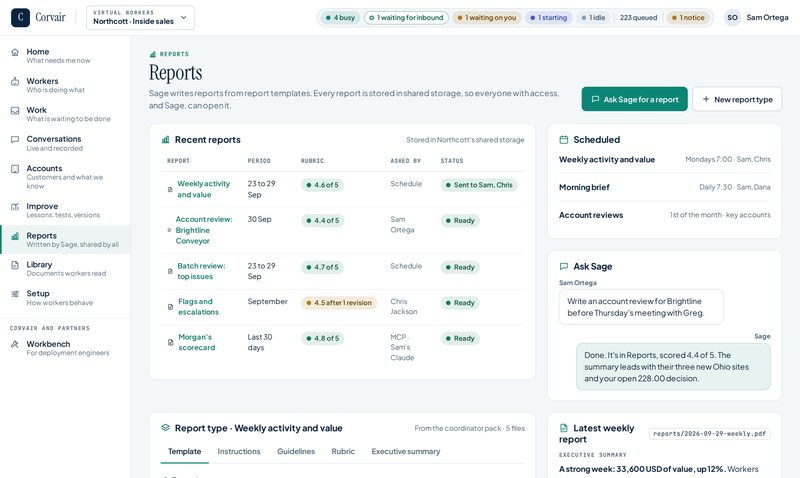Click the 4.6 of 5 rubric badge
This screenshot has height=478, width=800.
click(x=322, y=185)
